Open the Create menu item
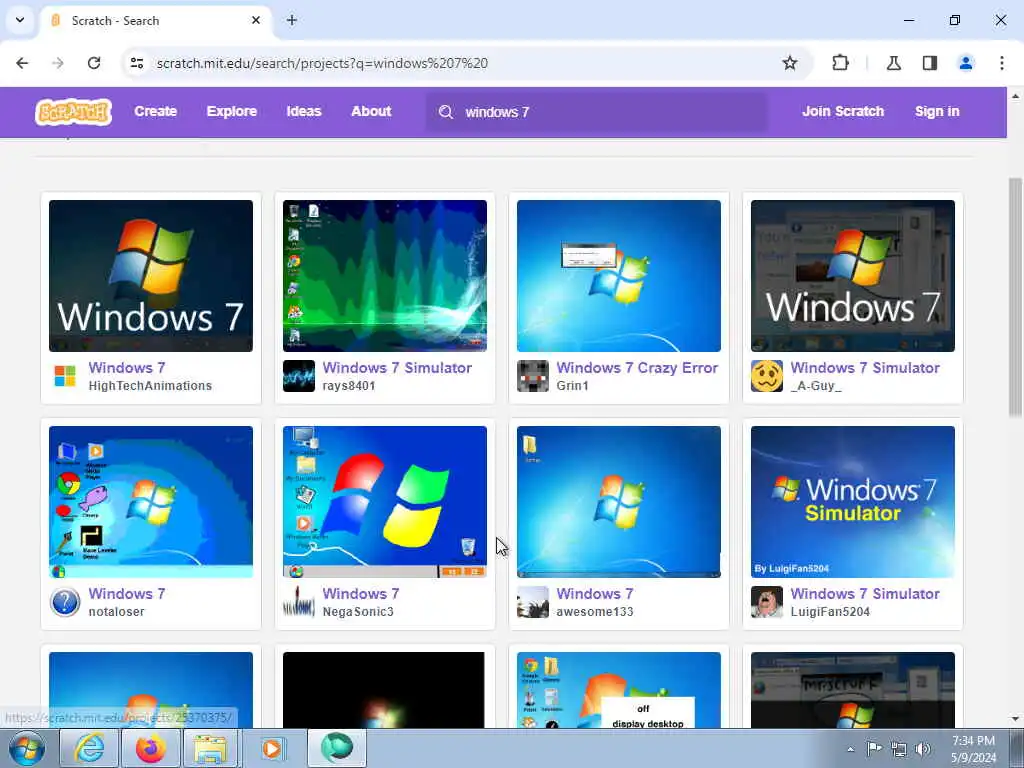 [155, 112]
